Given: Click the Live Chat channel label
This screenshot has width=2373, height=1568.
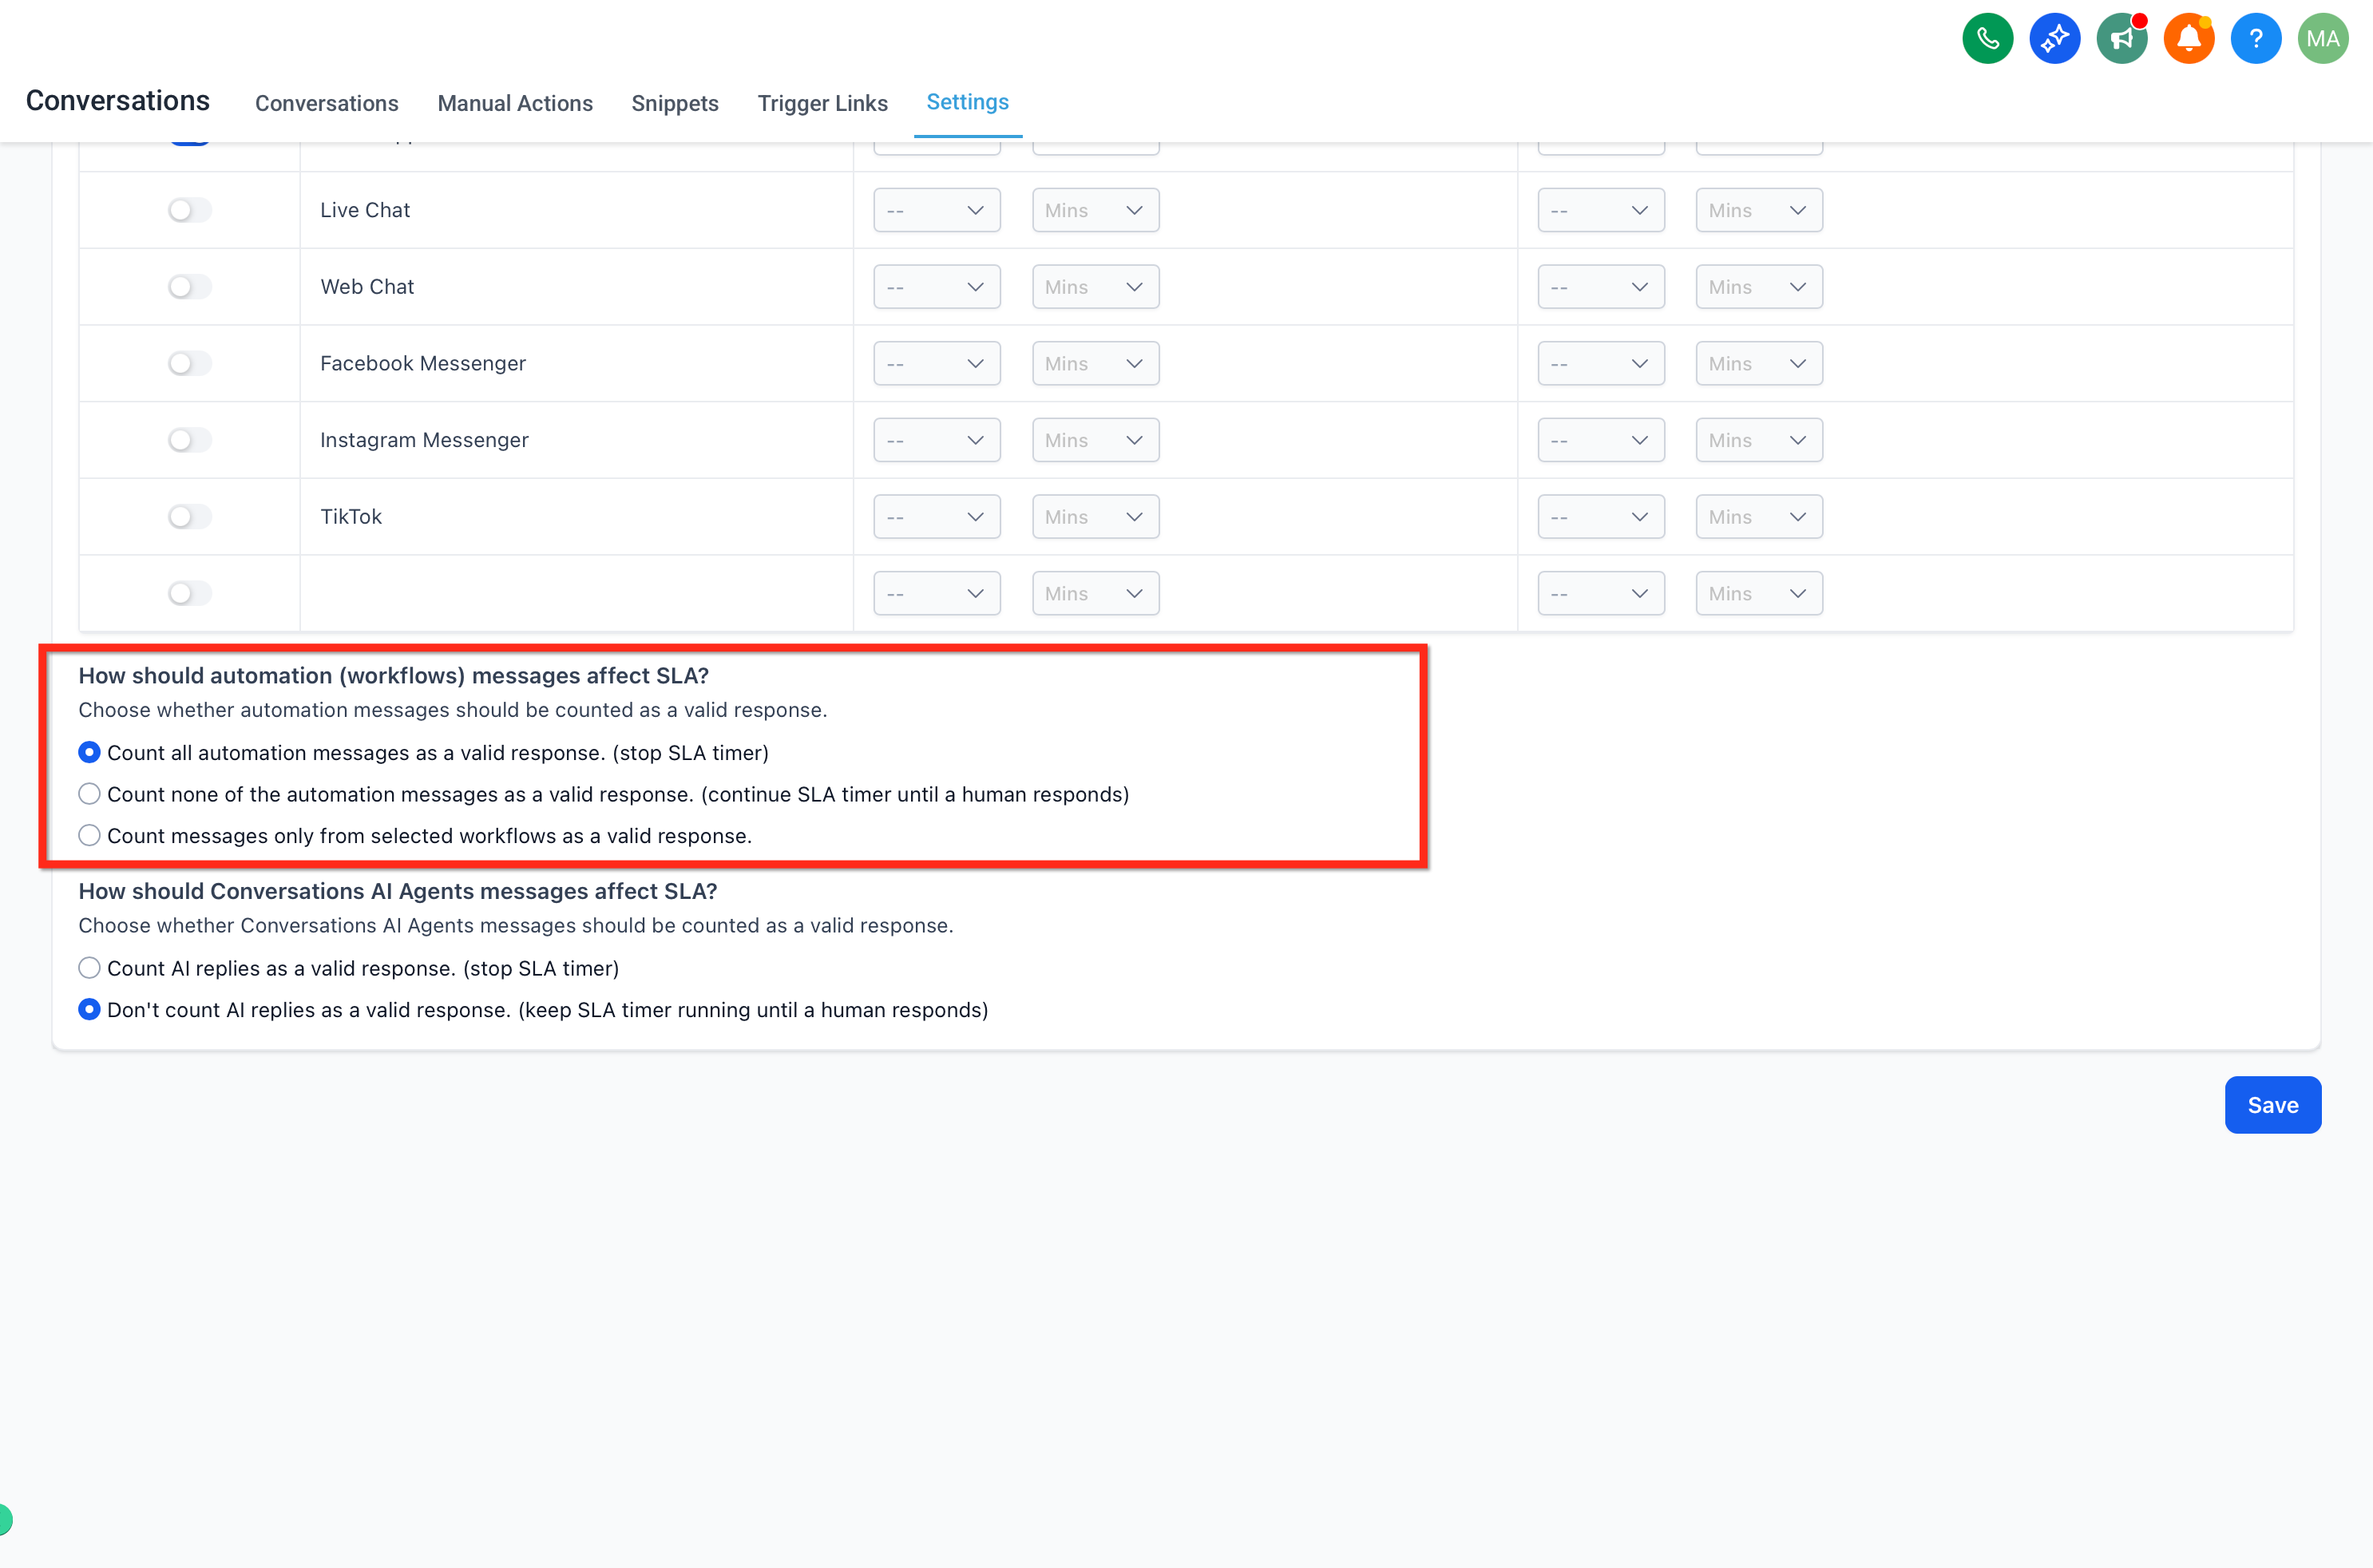Looking at the screenshot, I should pos(365,210).
